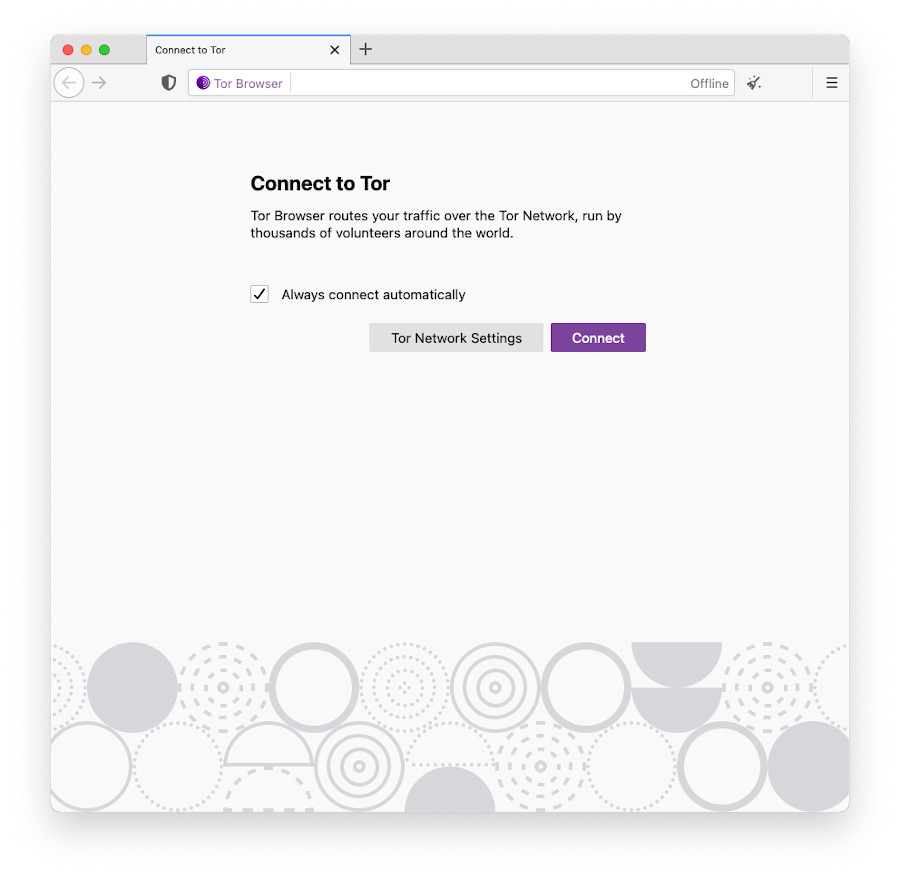Open Tor Network Settings
The image size is (900, 879).
tap(456, 338)
